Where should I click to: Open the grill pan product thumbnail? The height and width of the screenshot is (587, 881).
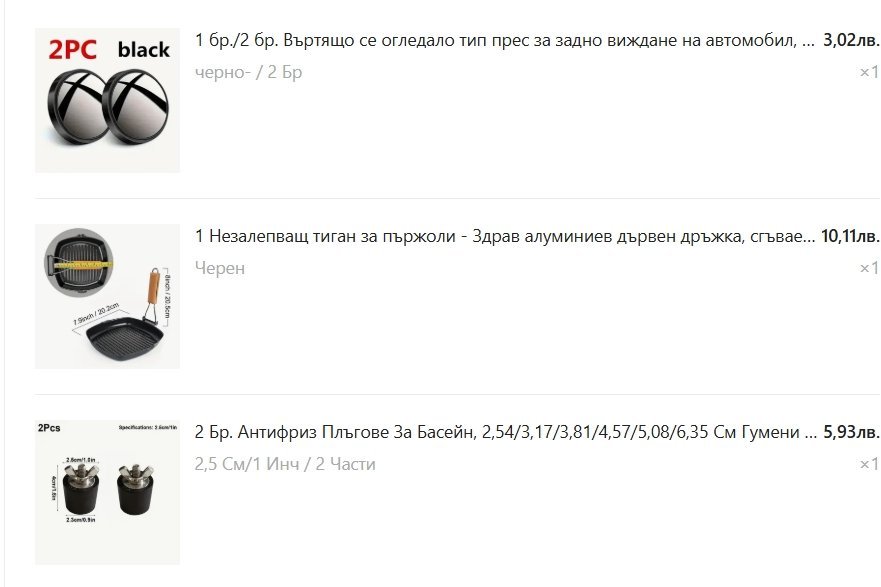pos(107,297)
